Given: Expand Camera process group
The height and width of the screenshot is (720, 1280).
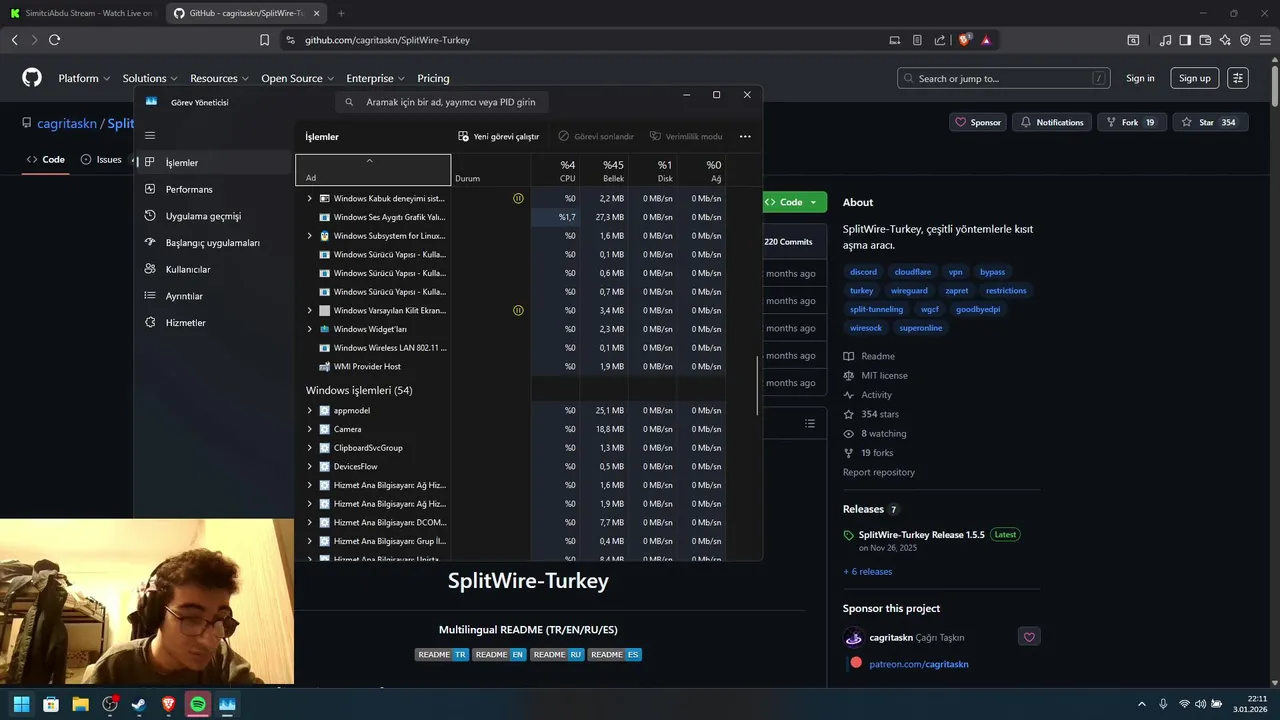Looking at the screenshot, I should [x=310, y=429].
